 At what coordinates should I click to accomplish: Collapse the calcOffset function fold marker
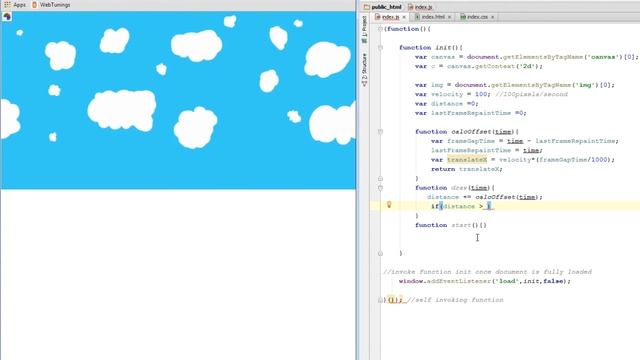[x=380, y=132]
